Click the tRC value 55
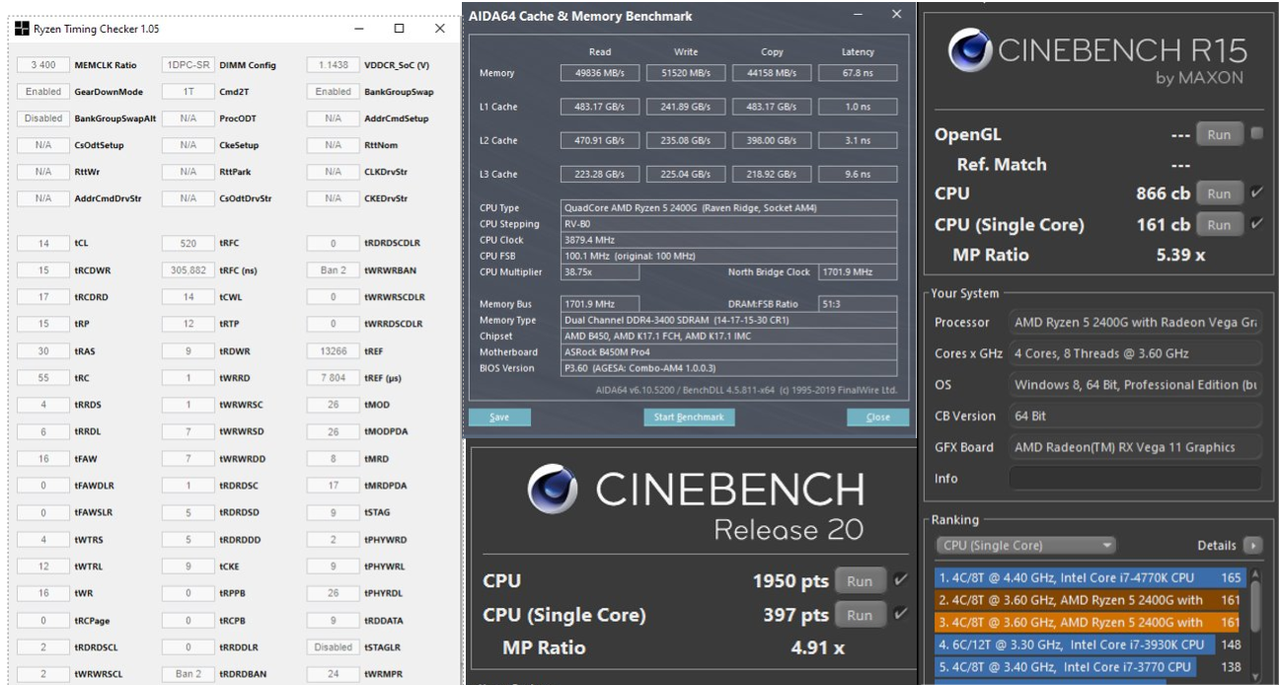Screen dimensions: 1280x685 (43, 378)
